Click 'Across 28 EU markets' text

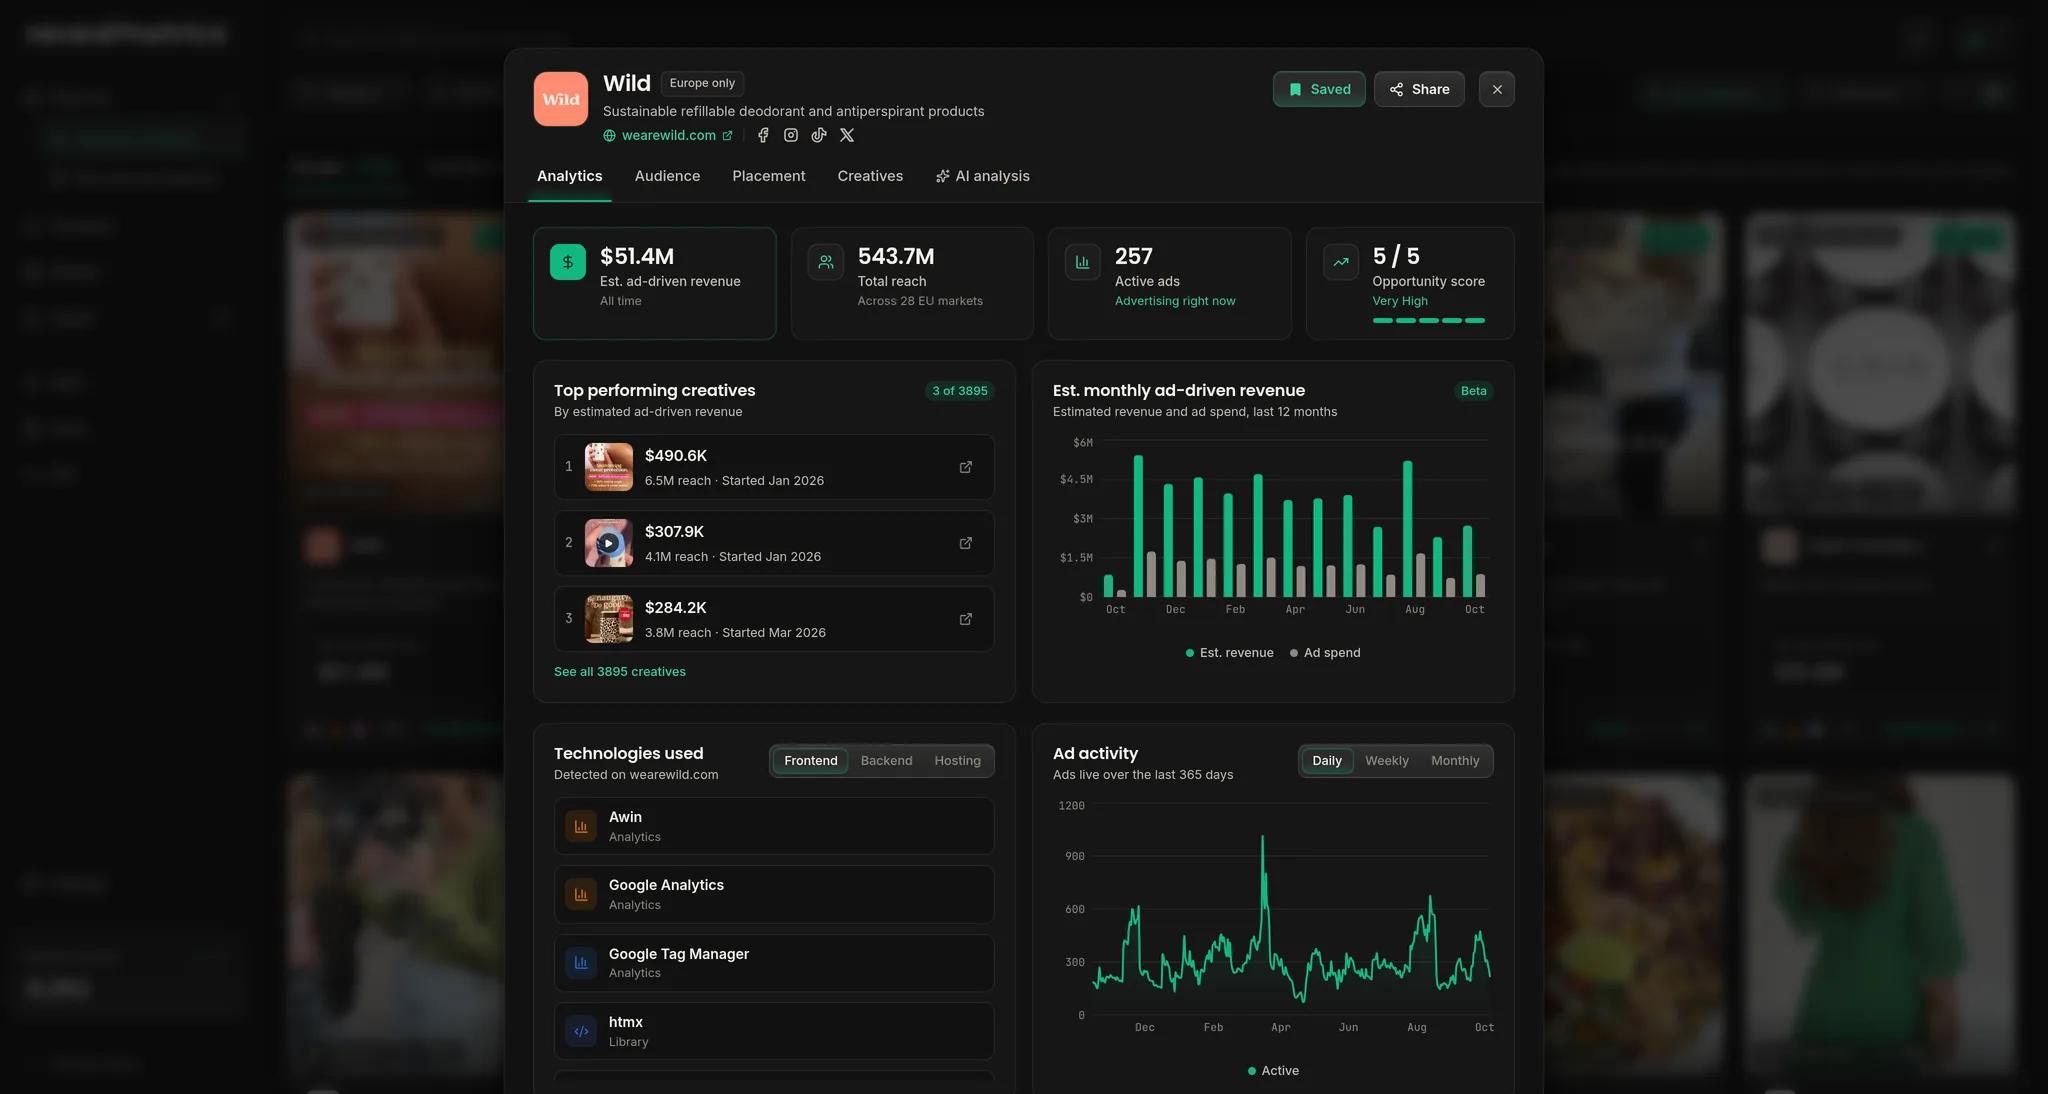tap(920, 301)
